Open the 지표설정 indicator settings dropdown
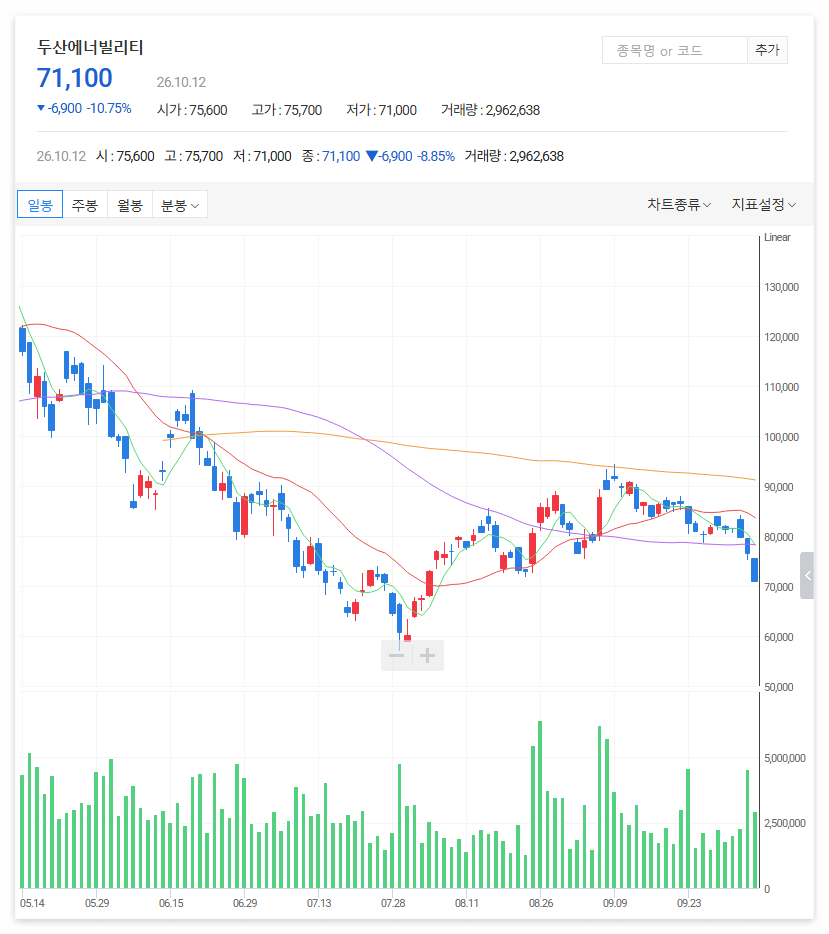This screenshot has height=934, width=829. pos(763,204)
